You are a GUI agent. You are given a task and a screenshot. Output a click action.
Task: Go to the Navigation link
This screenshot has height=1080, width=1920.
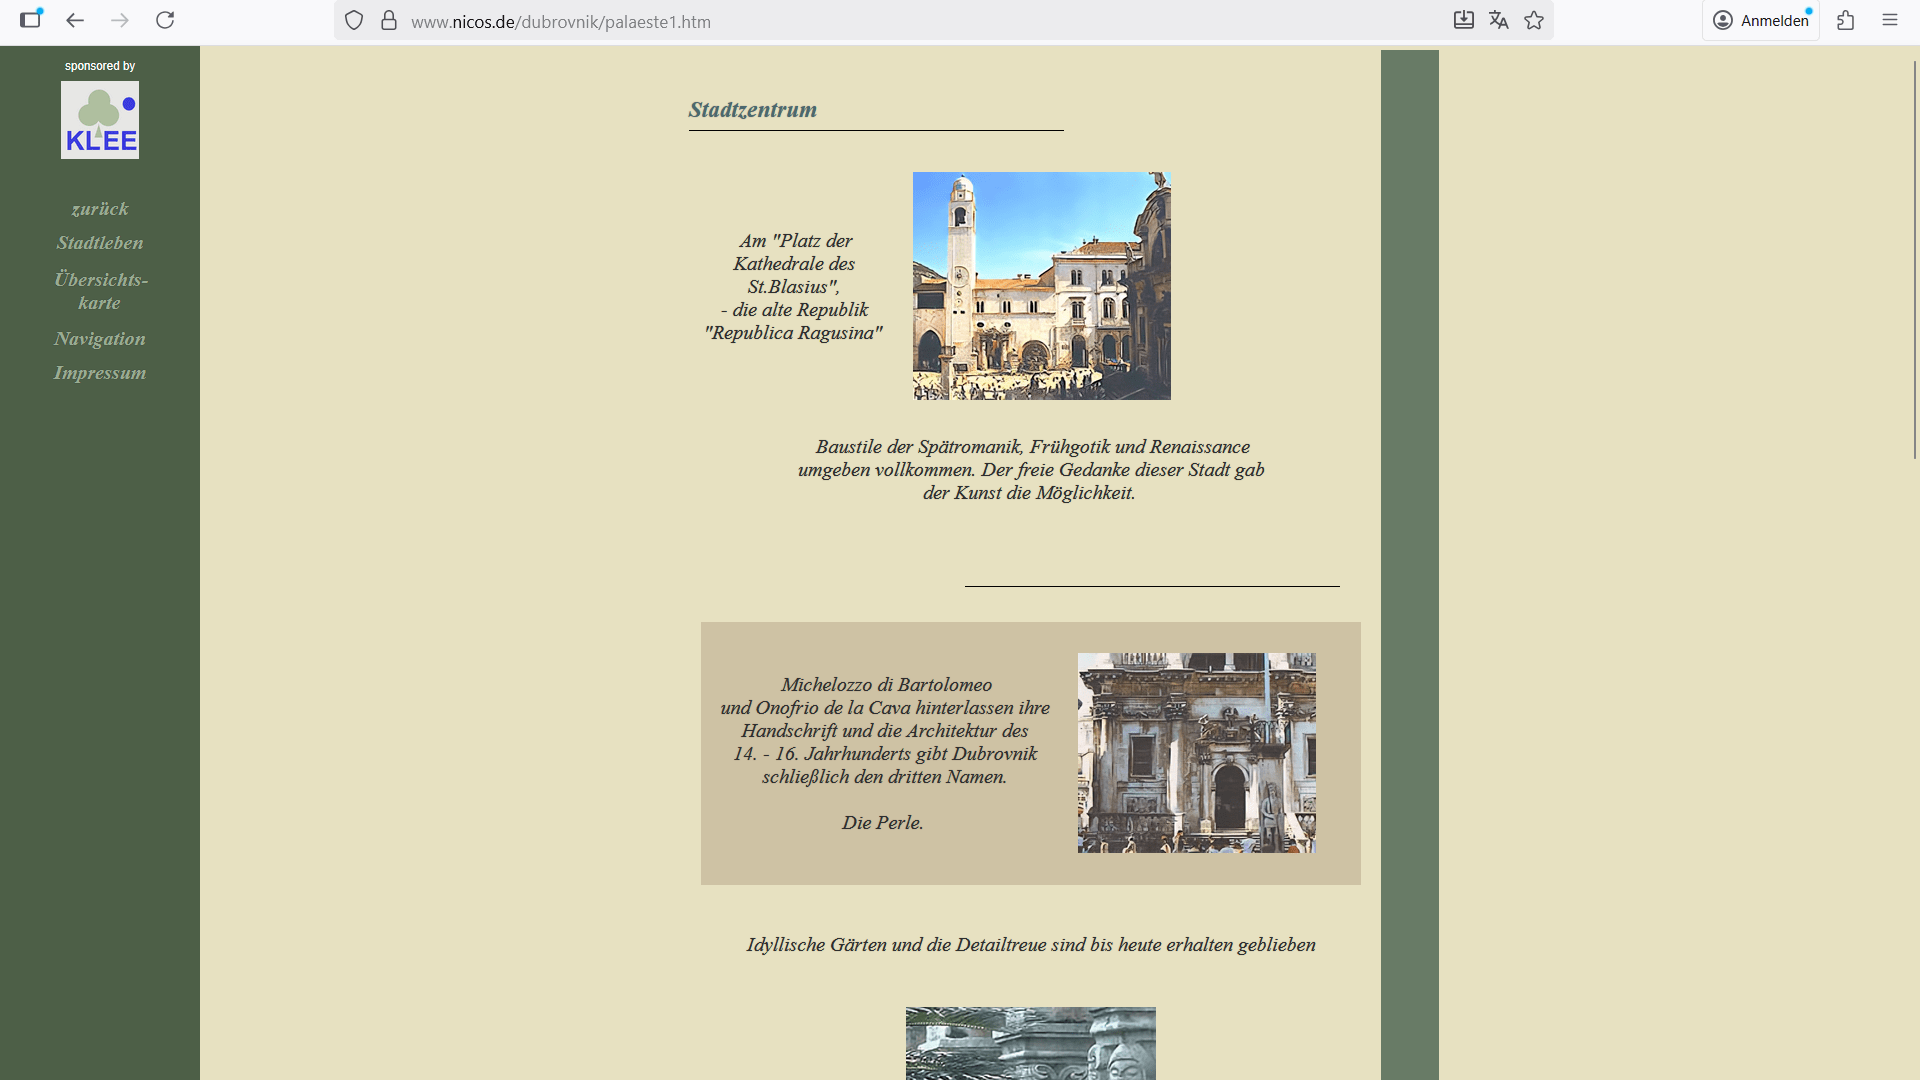pos(100,339)
